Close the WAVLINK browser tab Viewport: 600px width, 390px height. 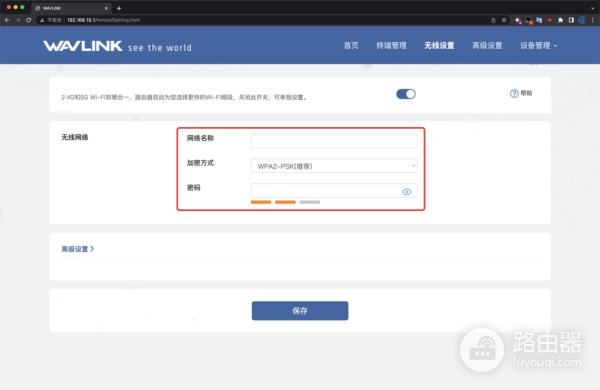[x=106, y=8]
